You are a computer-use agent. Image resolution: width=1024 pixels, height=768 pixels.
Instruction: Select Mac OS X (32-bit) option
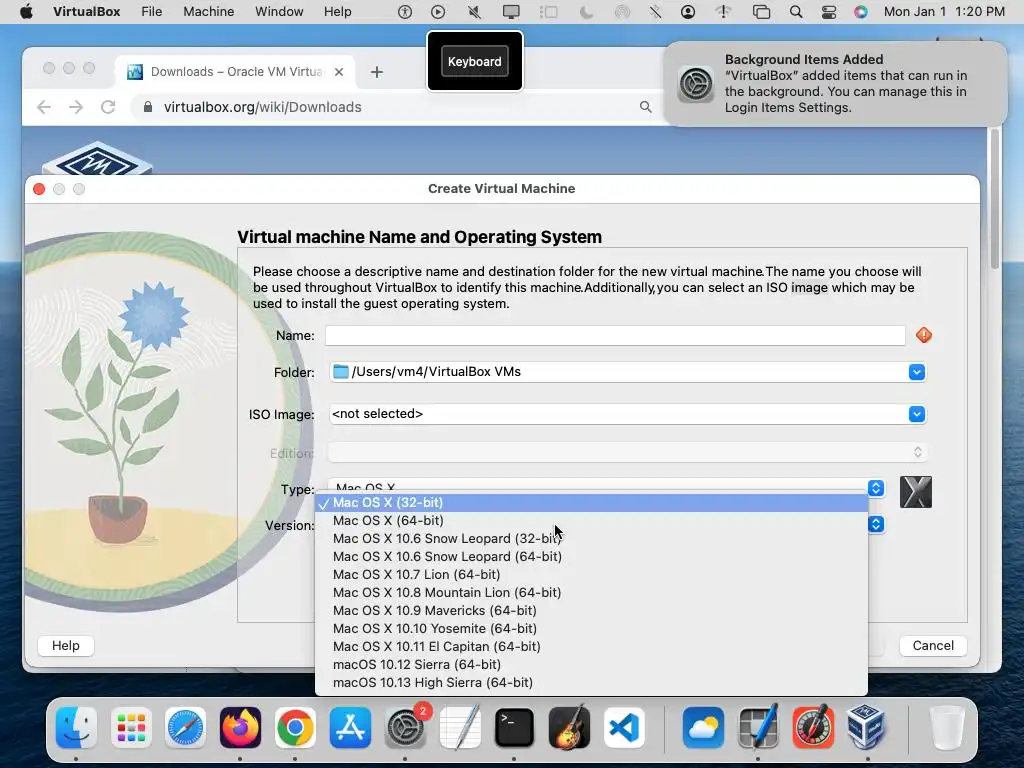[591, 503]
